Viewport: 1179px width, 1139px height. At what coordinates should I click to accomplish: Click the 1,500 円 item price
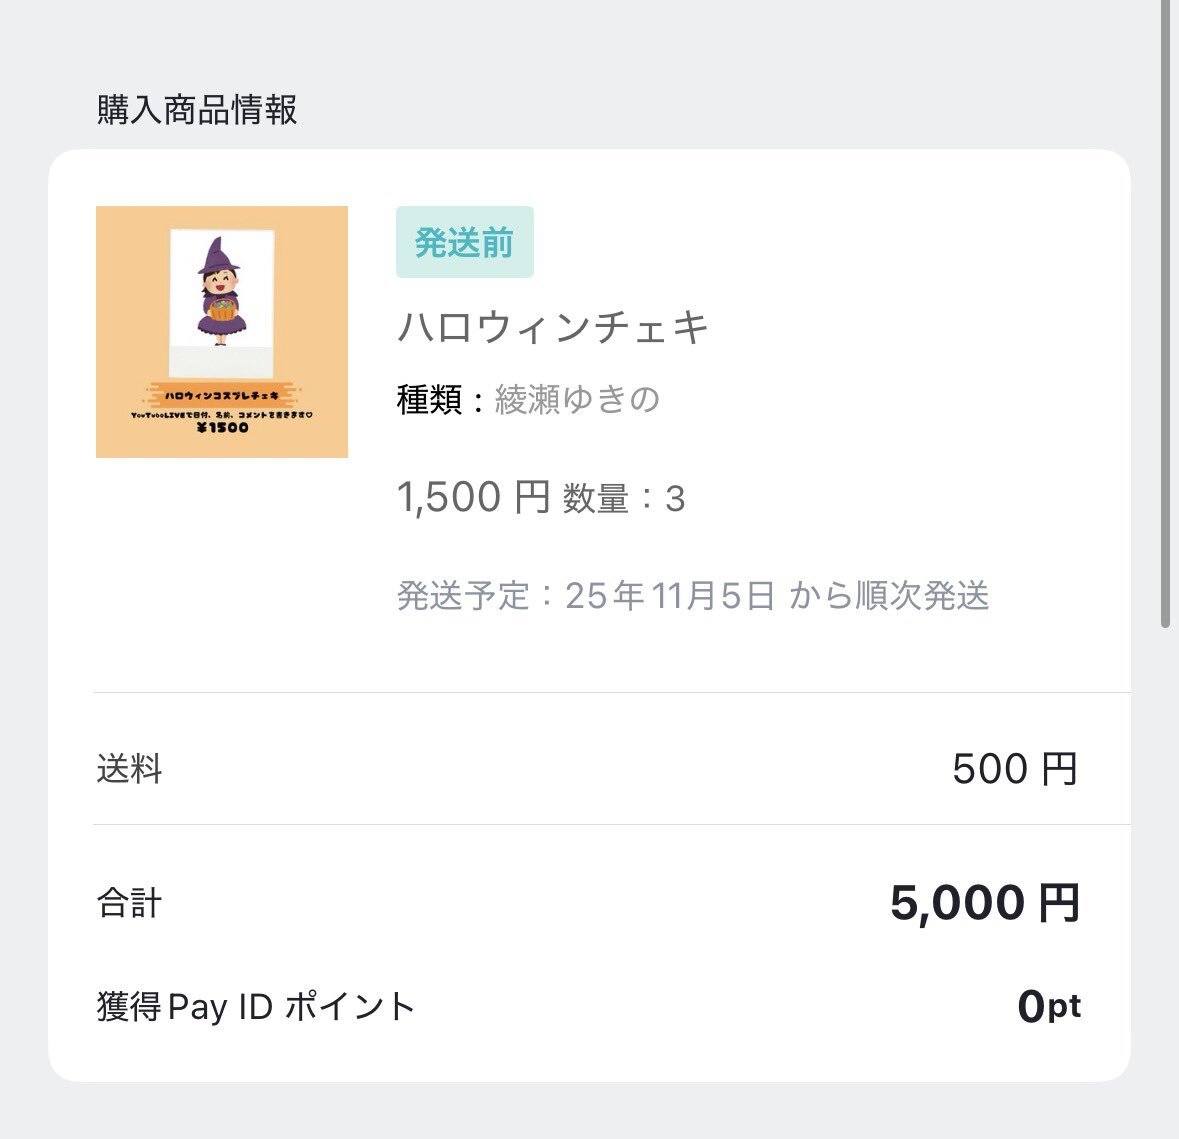tap(473, 497)
